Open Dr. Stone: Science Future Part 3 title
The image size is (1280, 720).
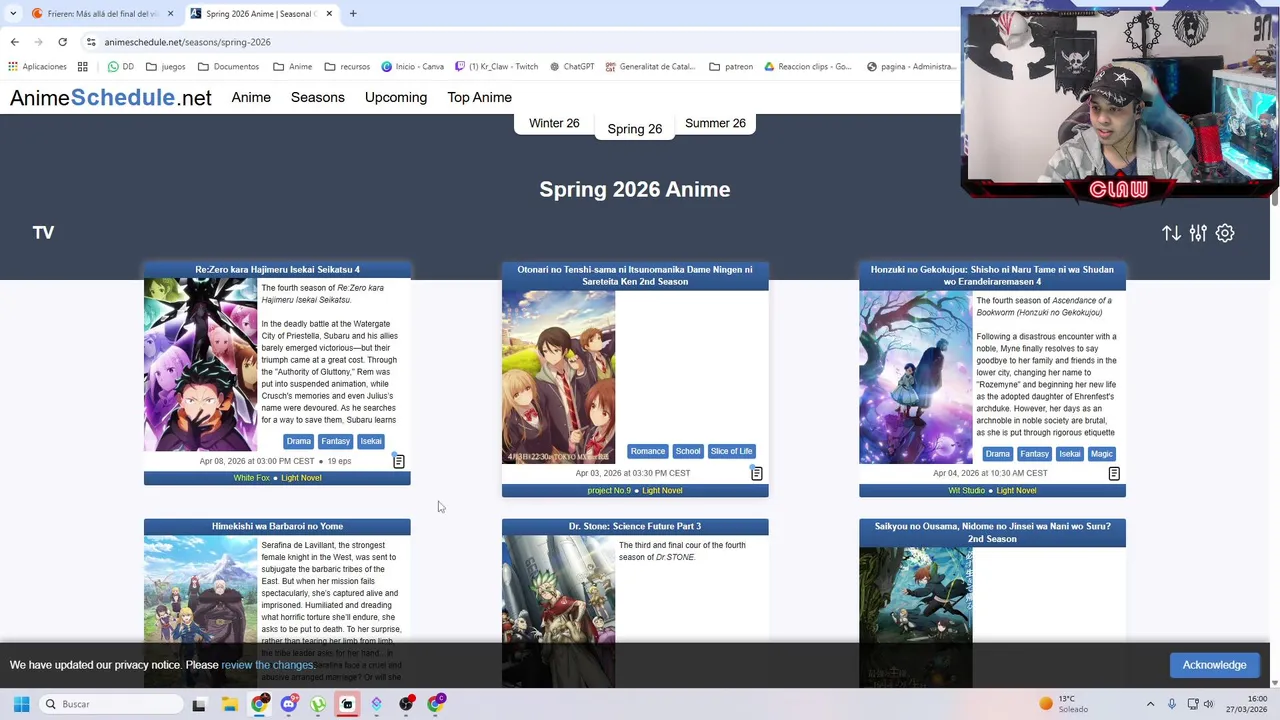tap(635, 526)
